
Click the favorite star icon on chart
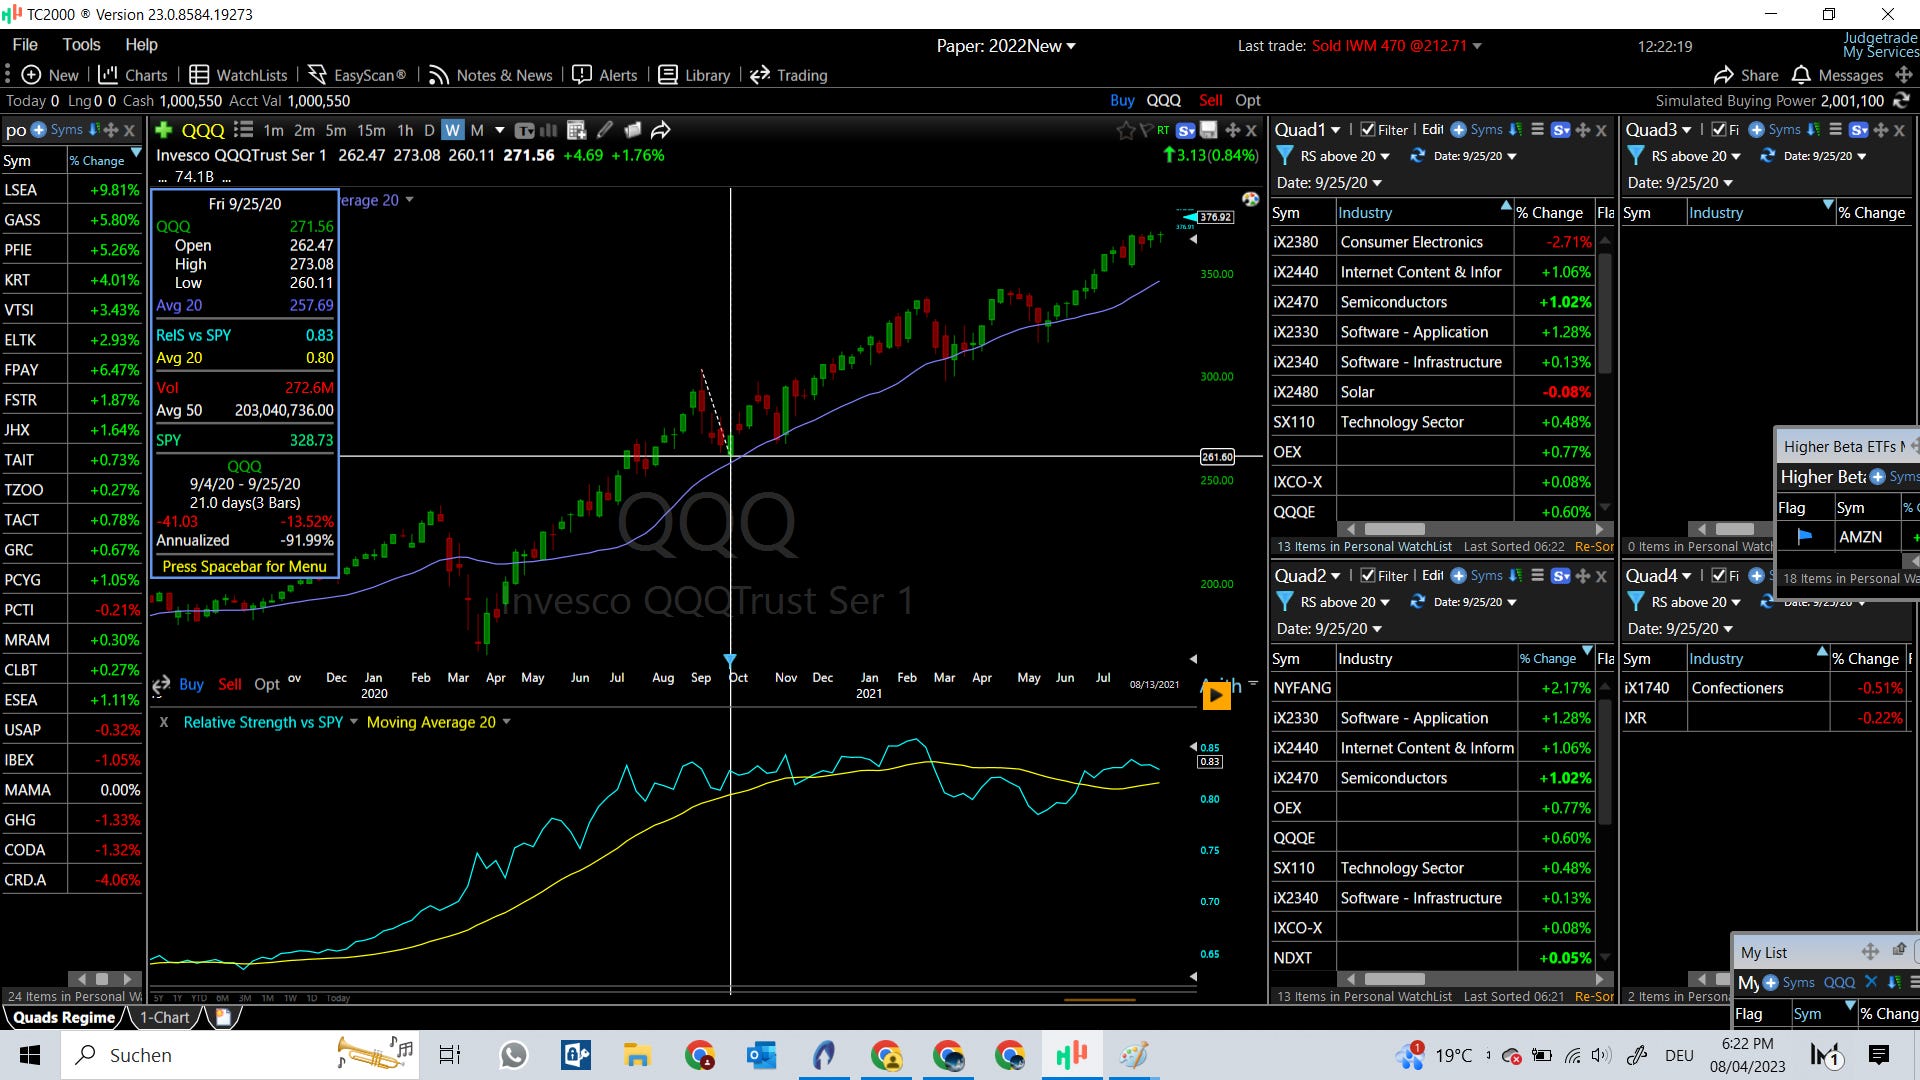(1125, 130)
